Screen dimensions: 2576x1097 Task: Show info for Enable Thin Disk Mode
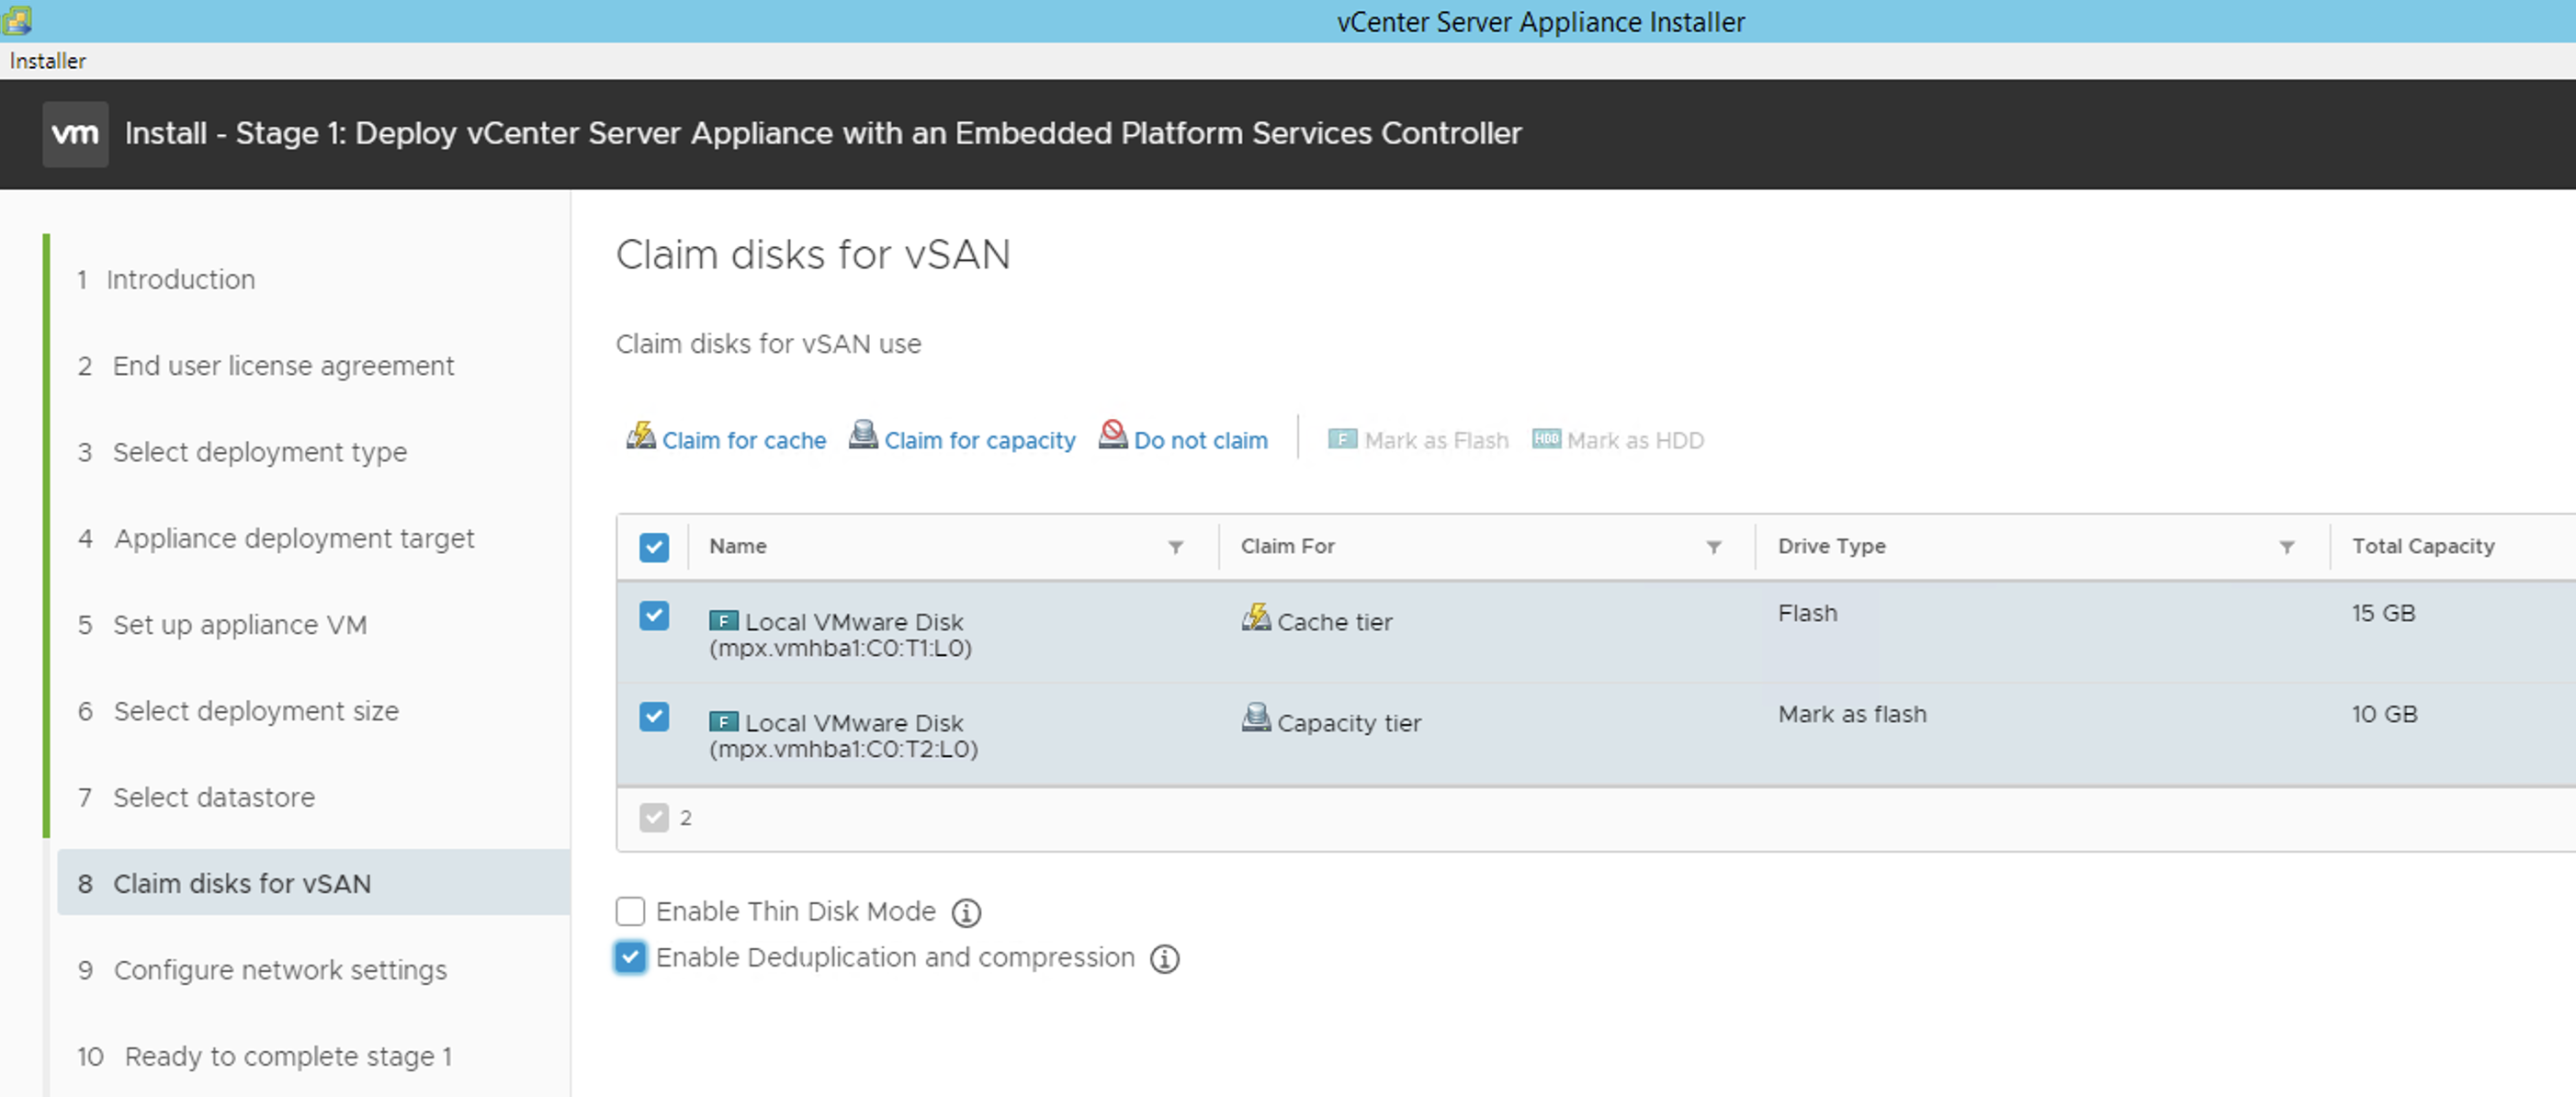(x=966, y=913)
